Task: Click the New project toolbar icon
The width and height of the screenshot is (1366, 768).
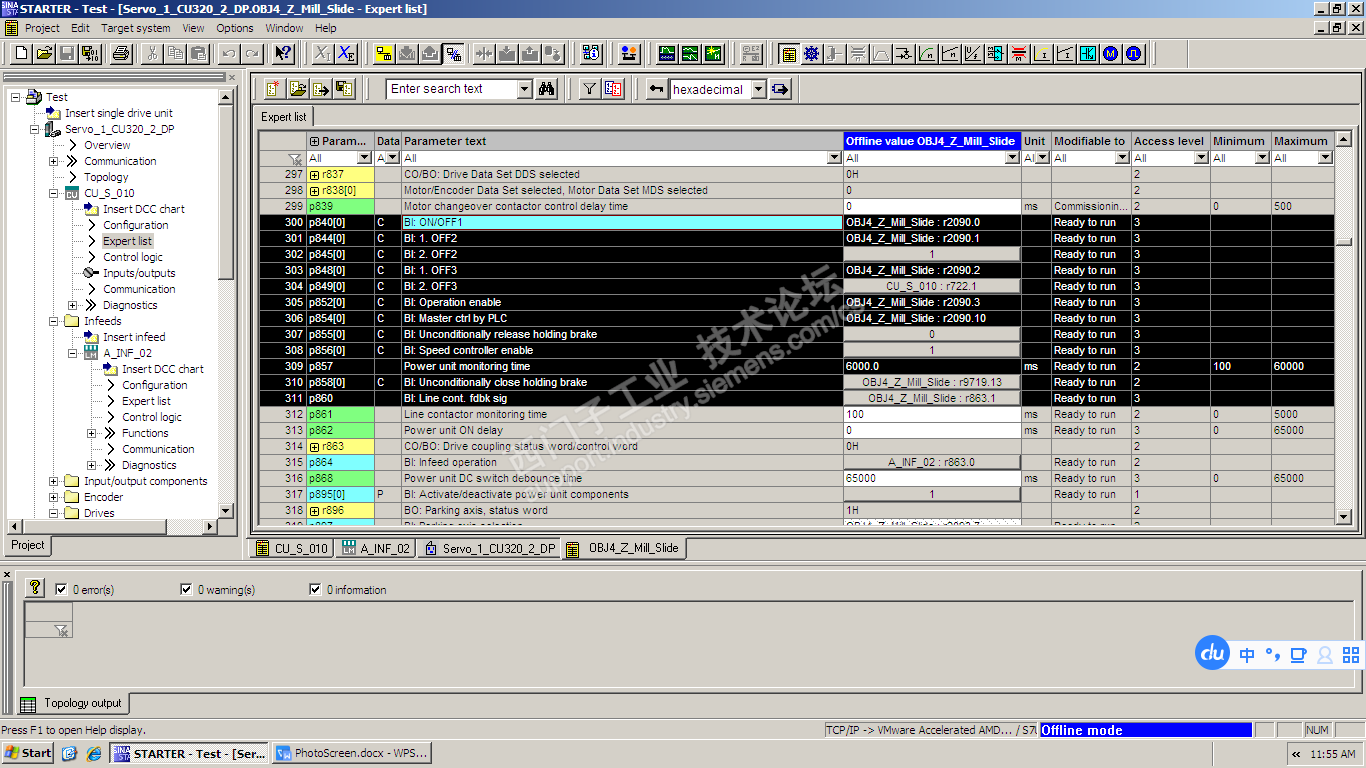Action: 22,53
